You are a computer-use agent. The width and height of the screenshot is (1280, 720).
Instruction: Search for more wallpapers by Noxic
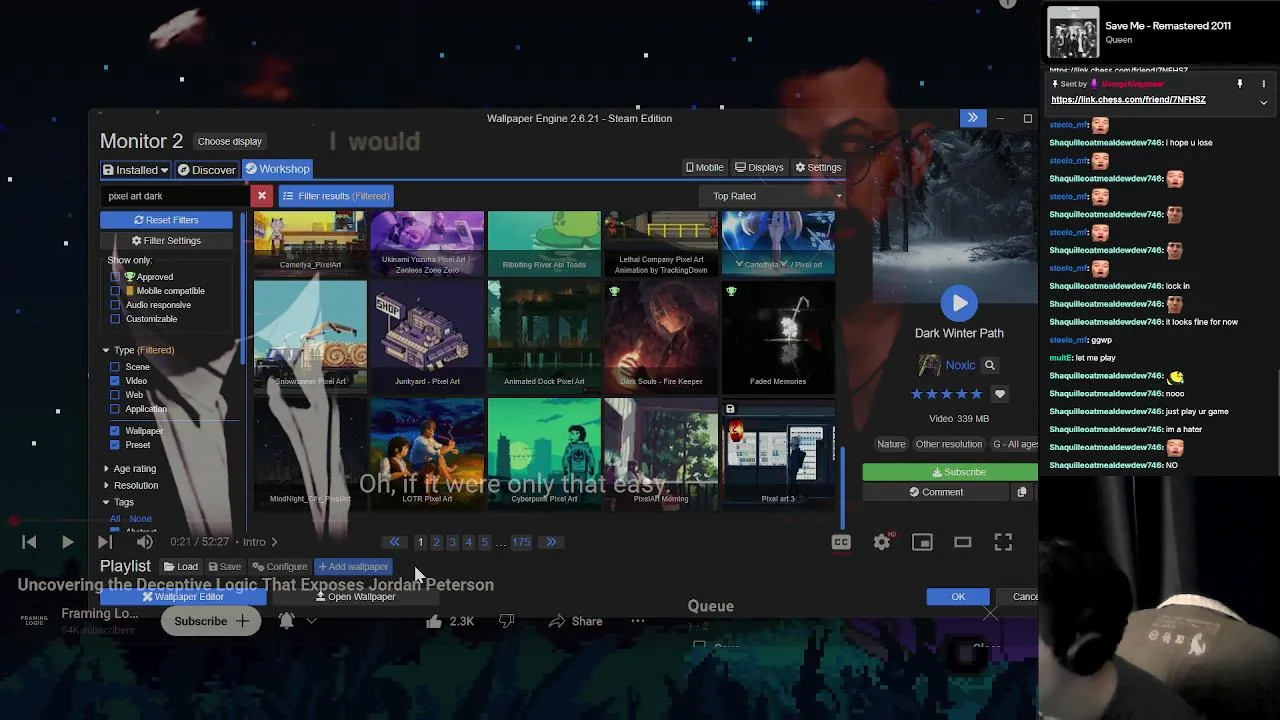[x=989, y=366]
